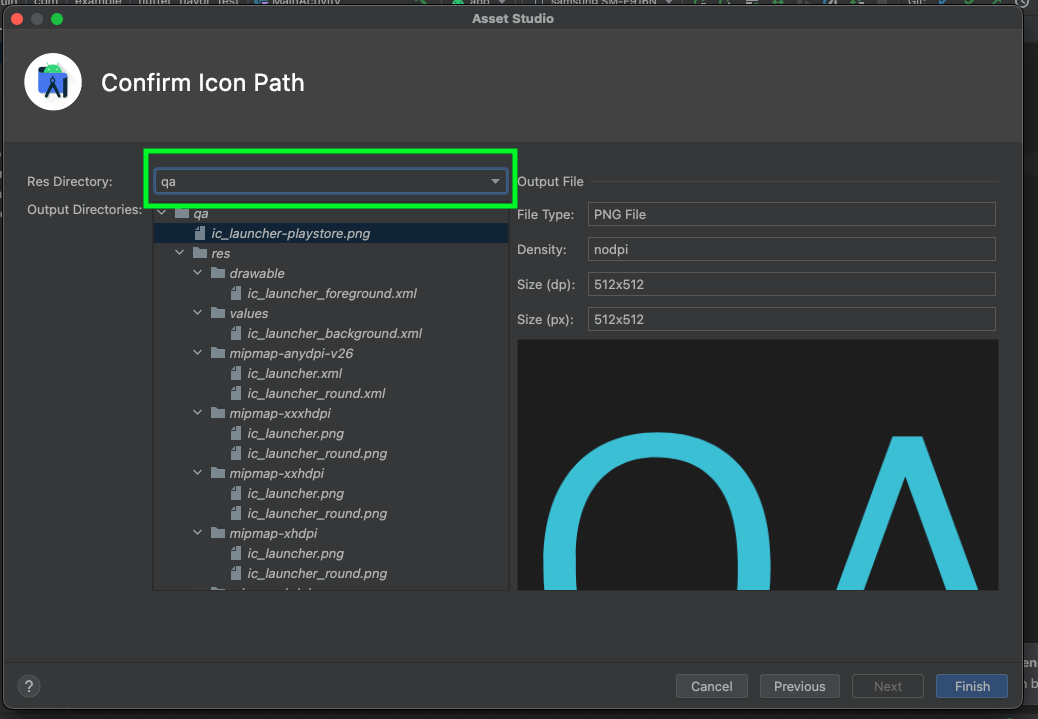Select ic_launcher_round.png under mipmap-xxxhdpi
This screenshot has height=719, width=1038.
click(317, 454)
